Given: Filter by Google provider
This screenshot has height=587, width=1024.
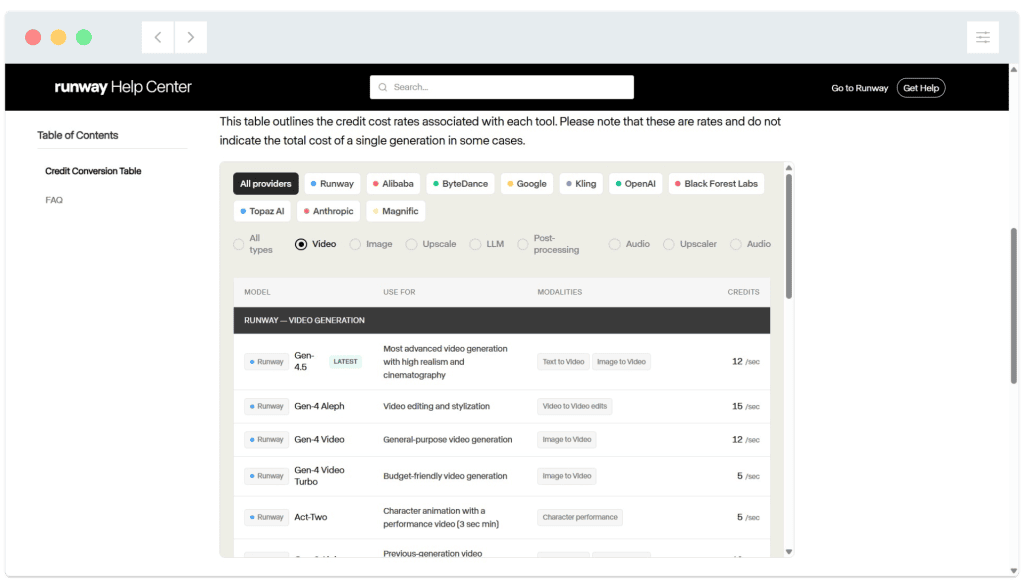Looking at the screenshot, I should [527, 183].
